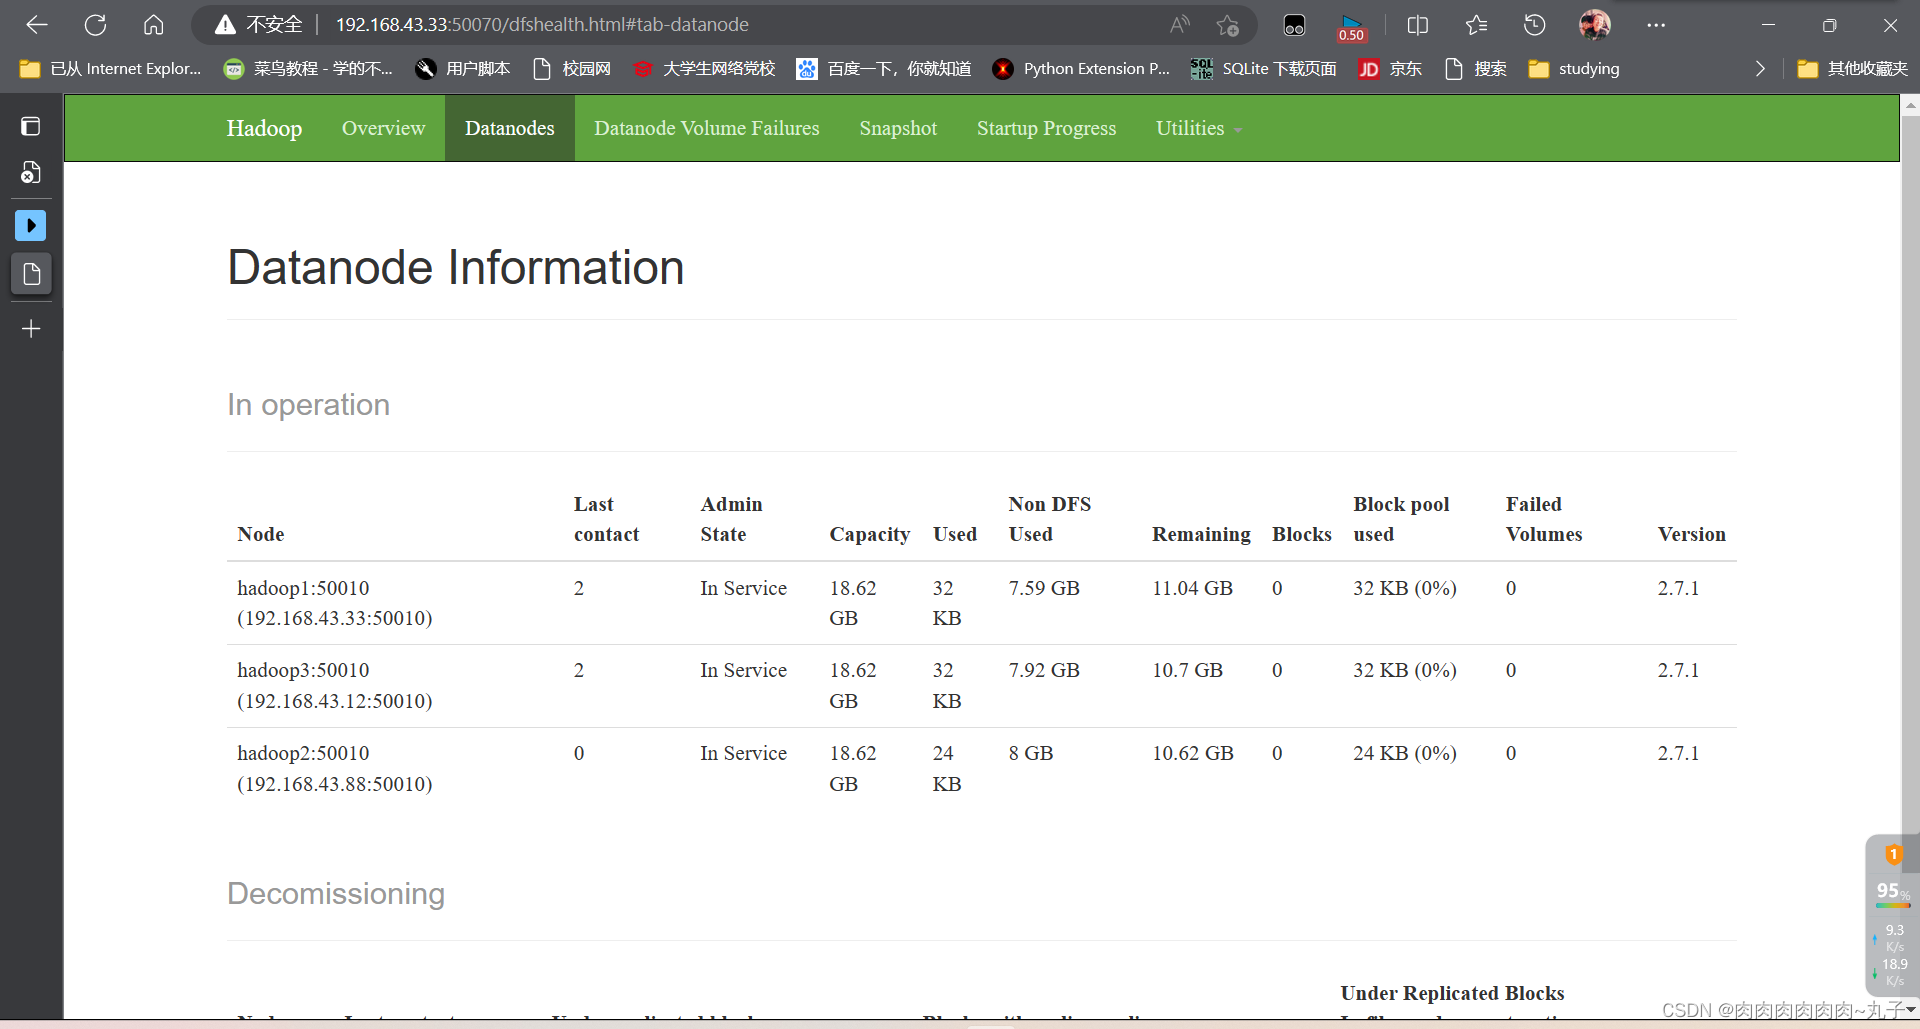Viewport: 1920px width, 1029px height.
Task: Click the sidebar tab with gear page icon
Action: click(31, 173)
